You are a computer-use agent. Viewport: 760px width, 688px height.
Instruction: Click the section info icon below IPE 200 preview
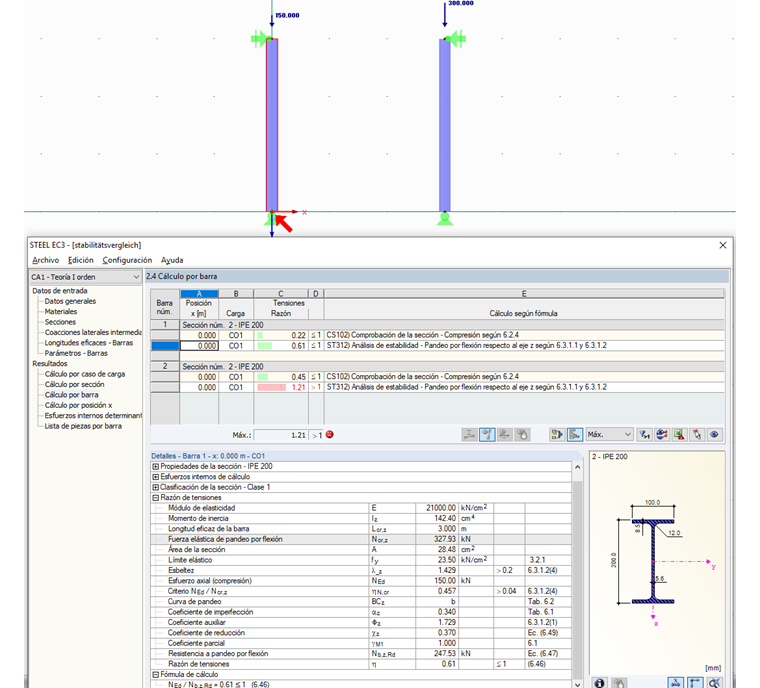click(599, 683)
